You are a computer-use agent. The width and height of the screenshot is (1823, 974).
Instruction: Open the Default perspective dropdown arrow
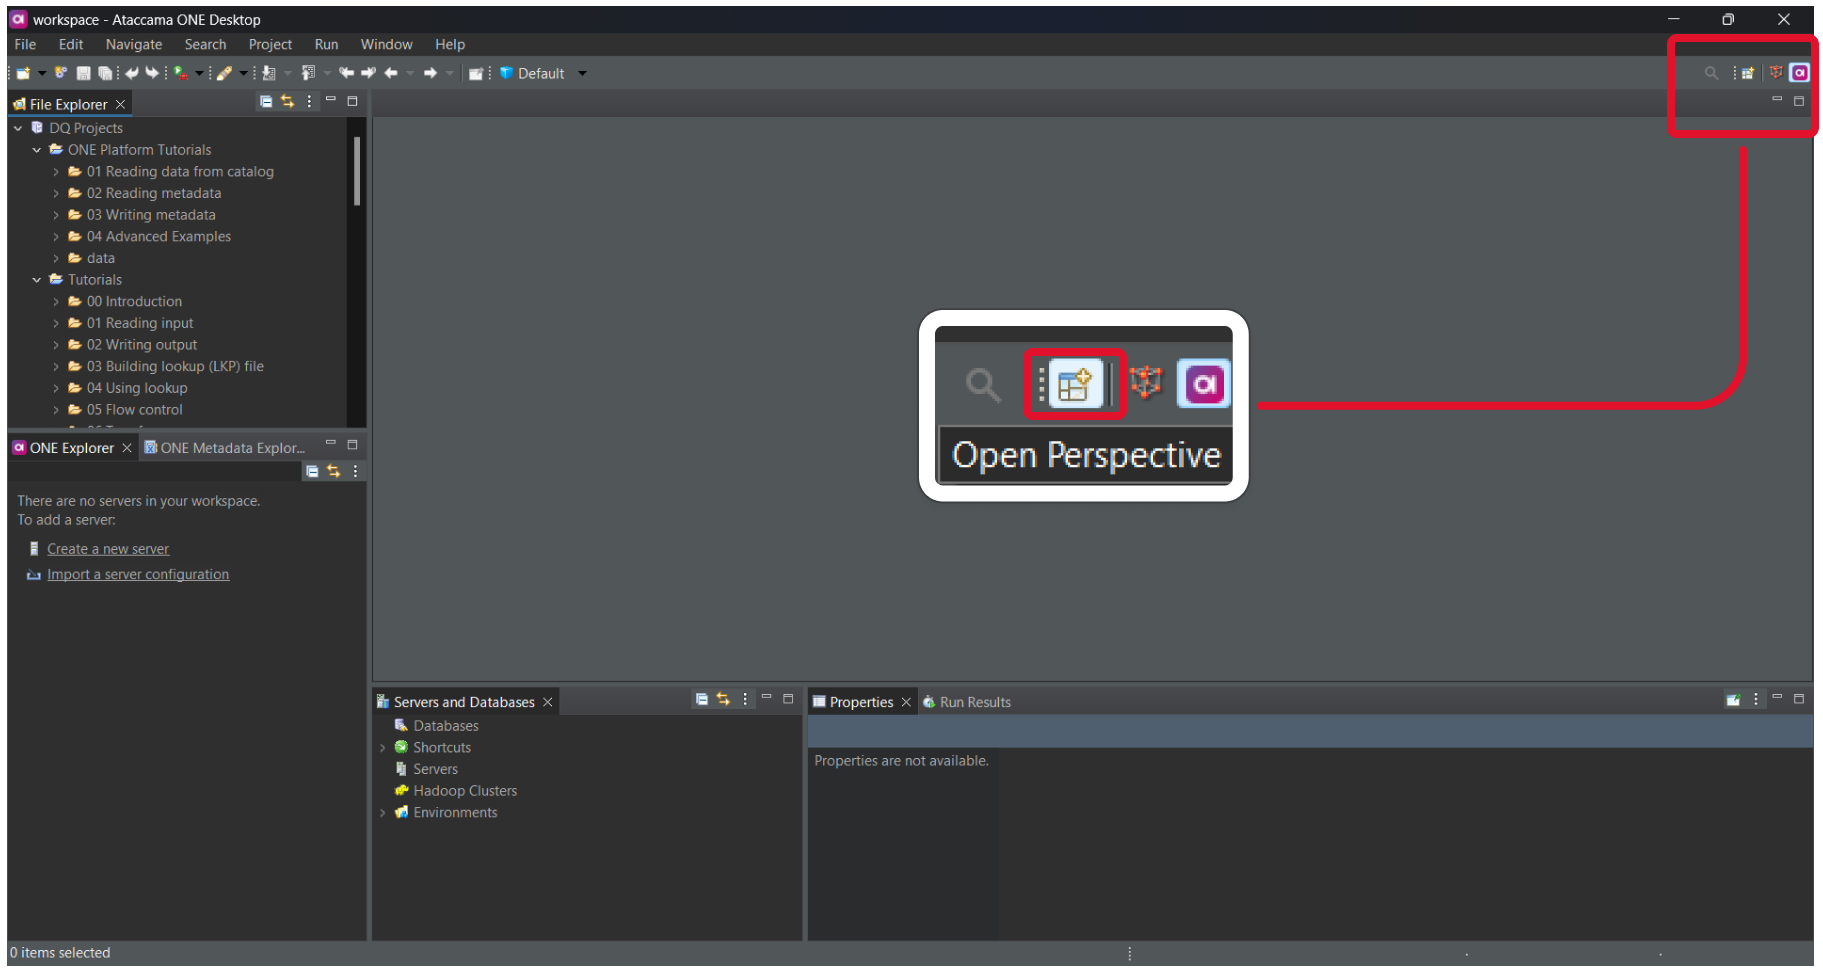582,72
